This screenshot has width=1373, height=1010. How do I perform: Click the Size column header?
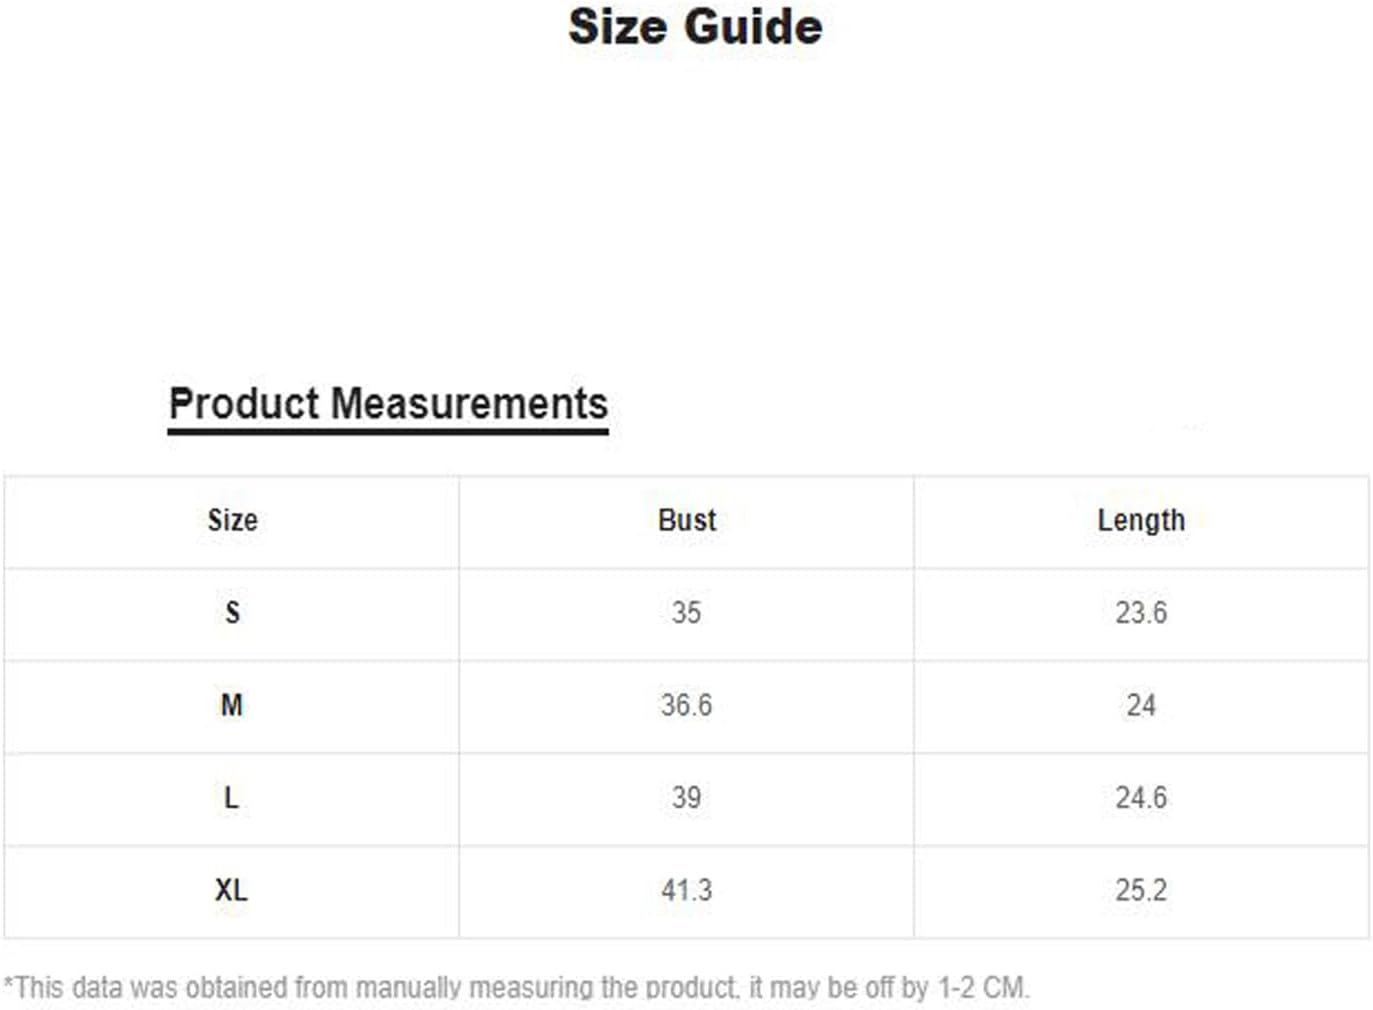232,520
